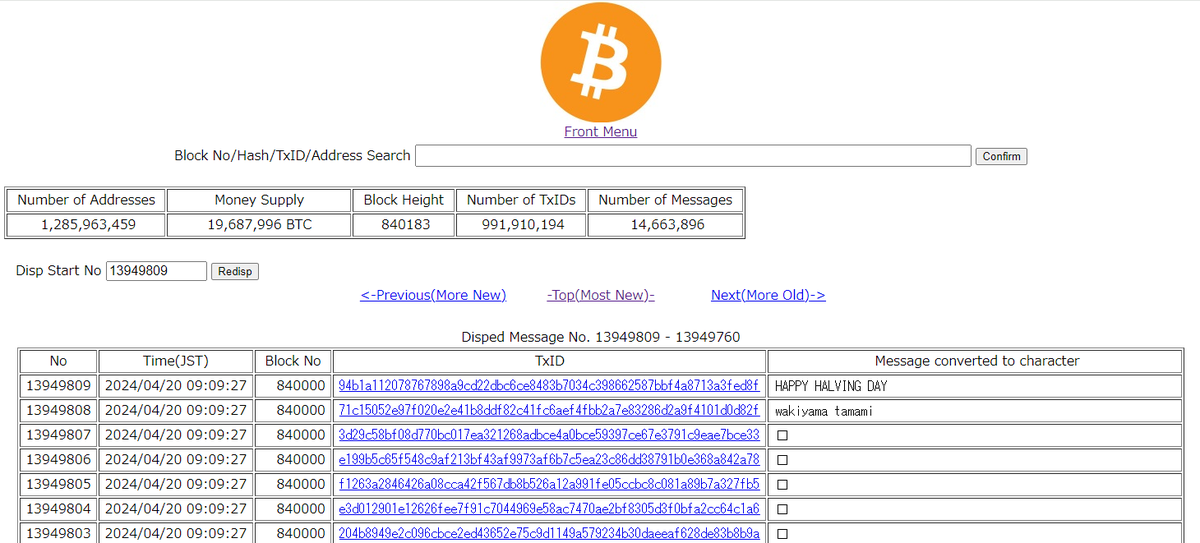Click message number cell '13949804'
Viewport: 1200px width, 543px height.
tap(58, 509)
